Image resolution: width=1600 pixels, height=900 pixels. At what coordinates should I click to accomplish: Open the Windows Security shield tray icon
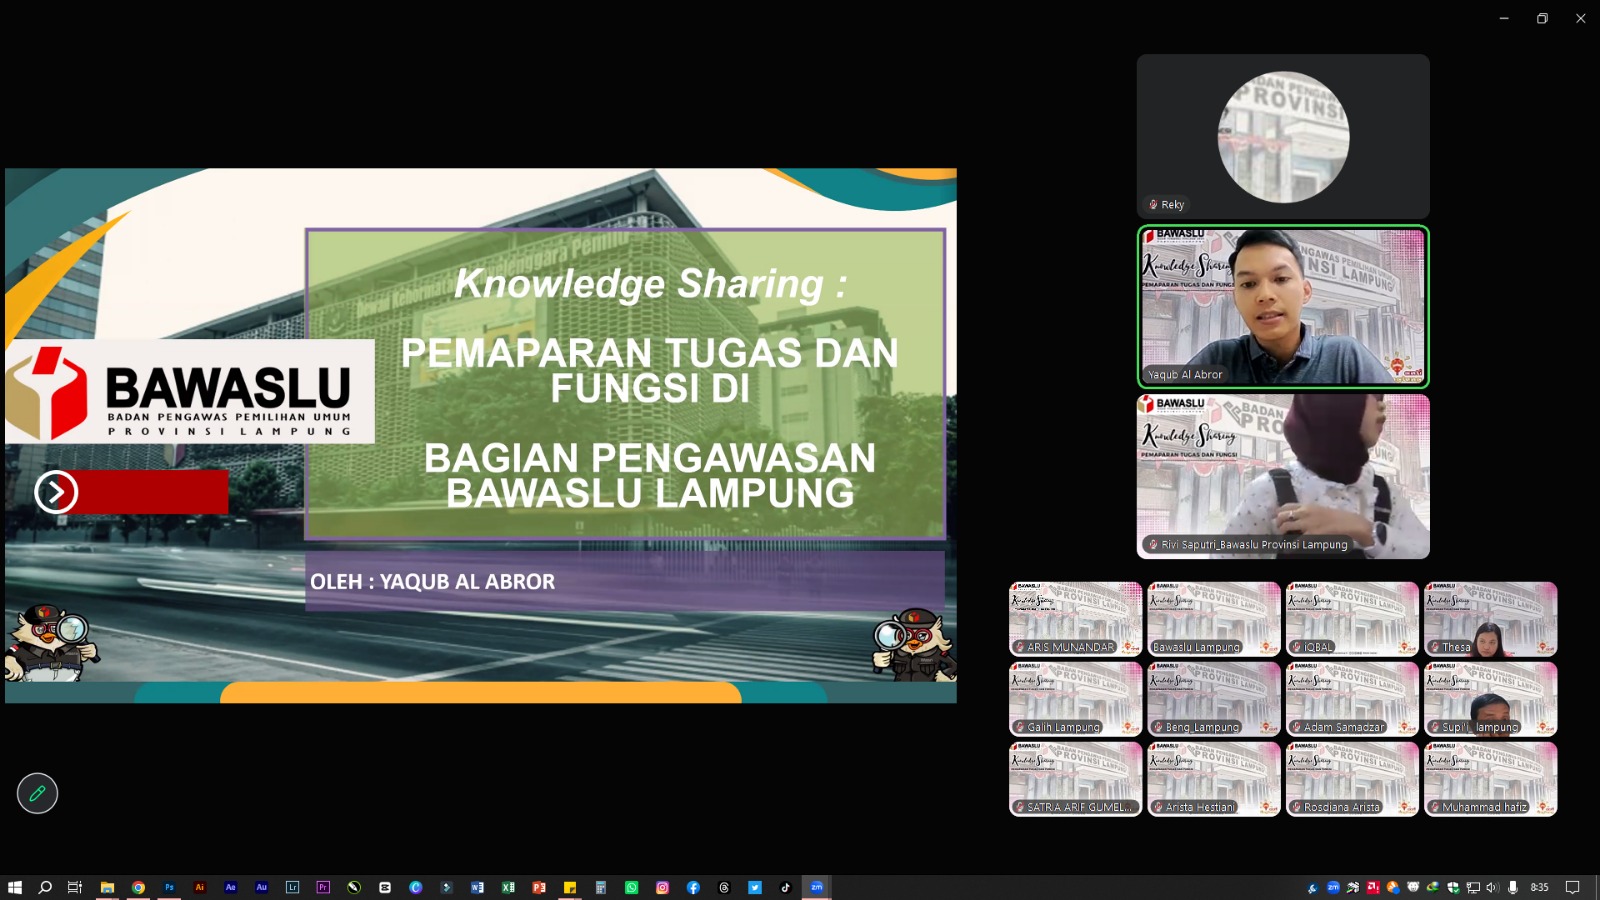tap(1453, 887)
